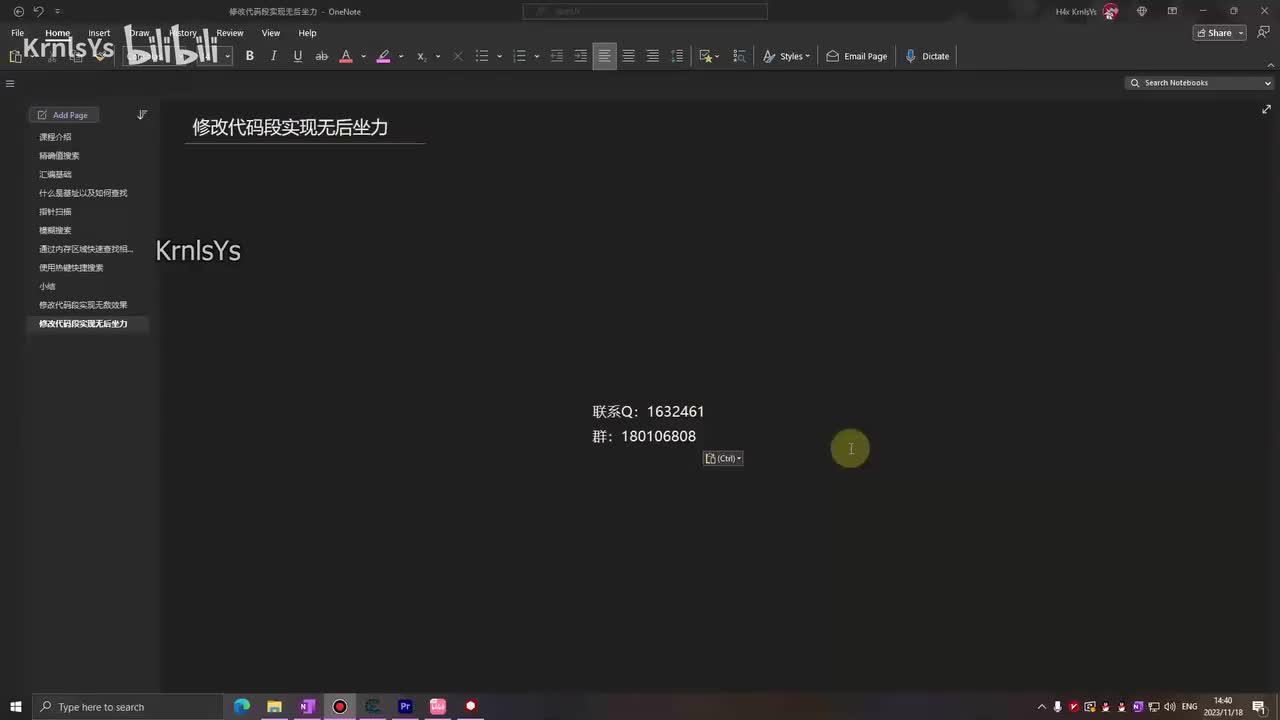The image size is (1280, 720).
Task: Select page 修改代码段实现无后坐力
Action: [87, 324]
